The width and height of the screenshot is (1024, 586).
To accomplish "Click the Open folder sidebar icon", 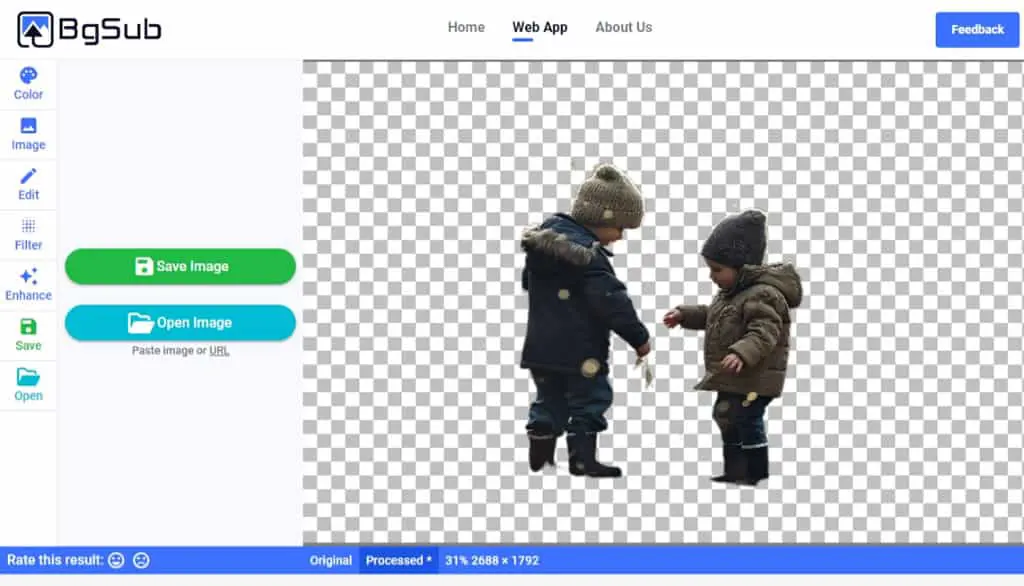I will pyautogui.click(x=28, y=385).
